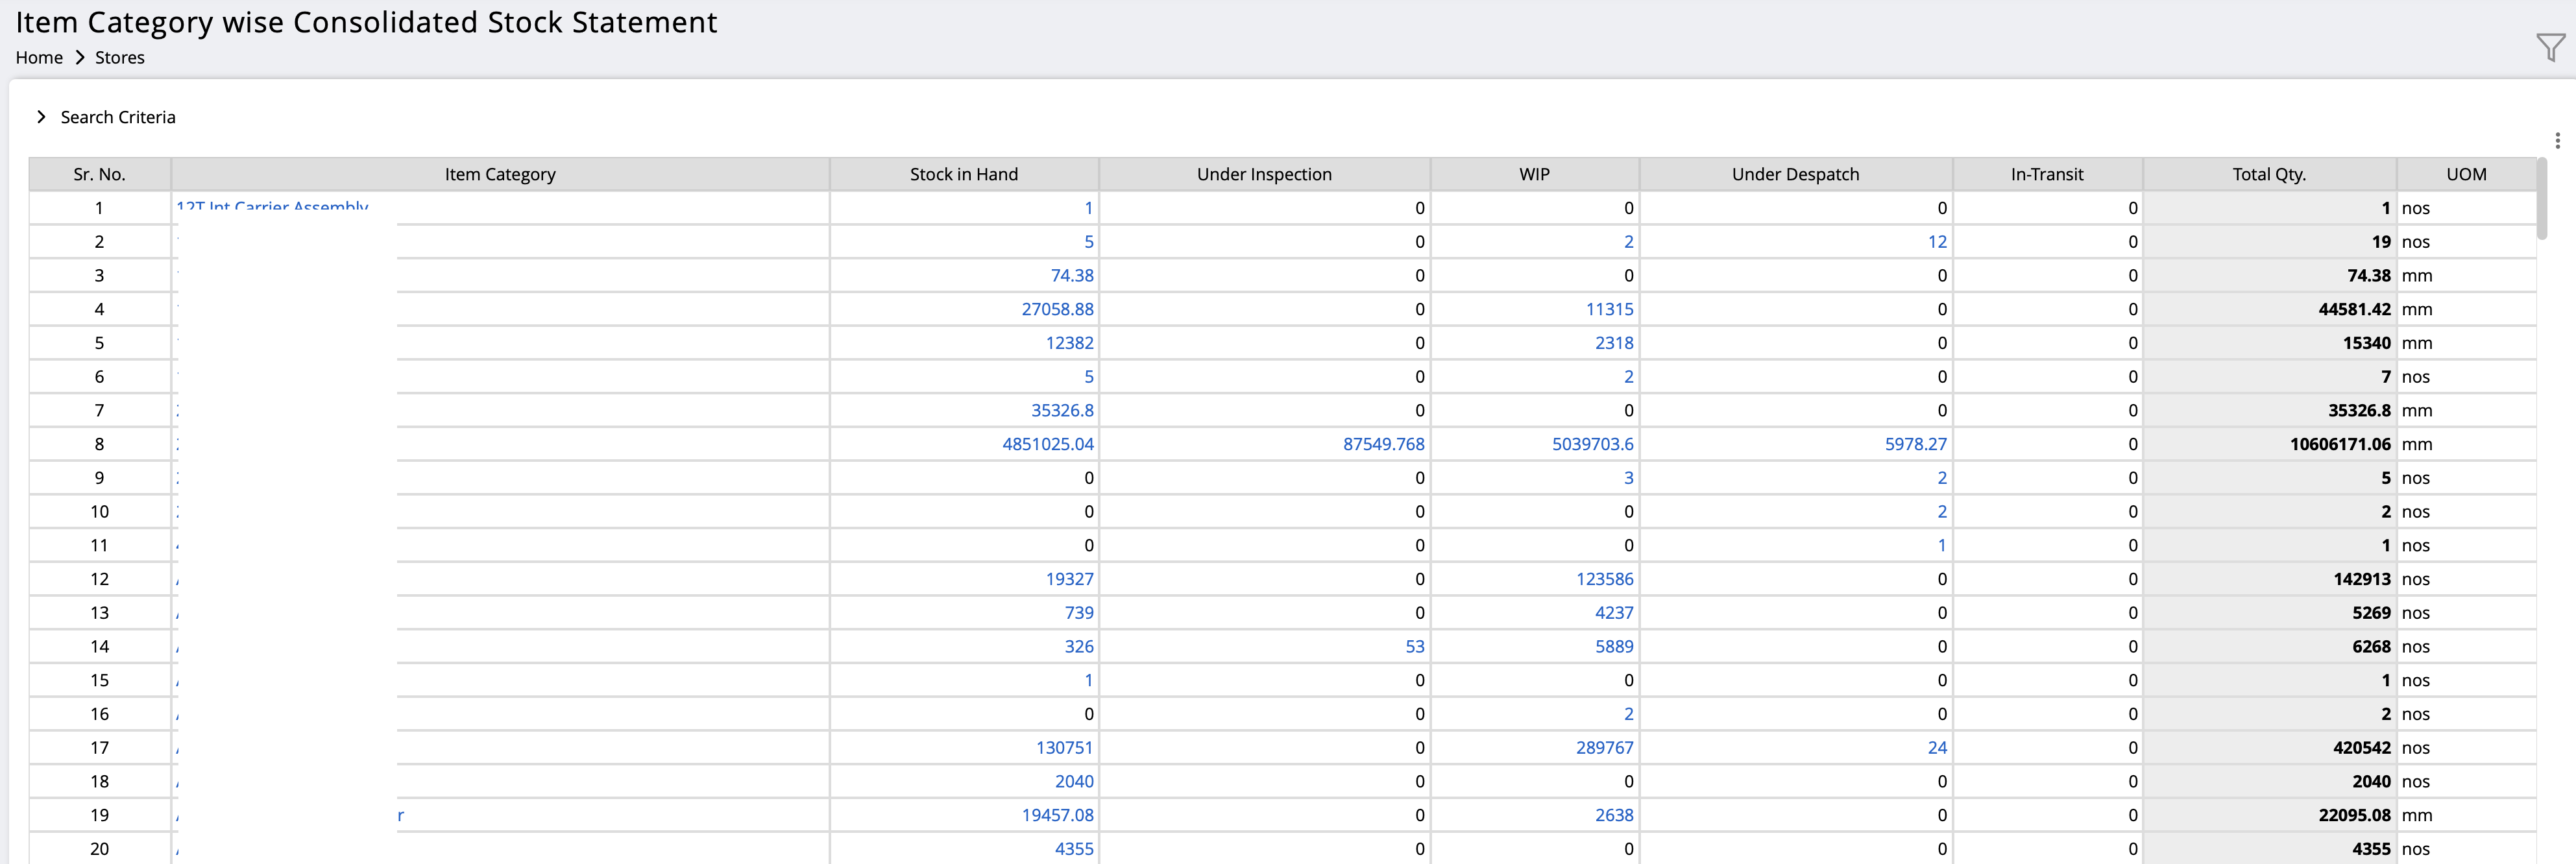Image resolution: width=2576 pixels, height=864 pixels.
Task: Select total quantity 420542 cell
Action: coord(2269,748)
